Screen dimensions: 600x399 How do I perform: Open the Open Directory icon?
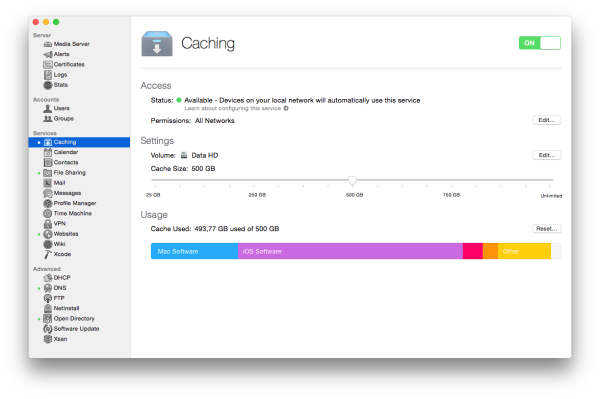point(47,319)
